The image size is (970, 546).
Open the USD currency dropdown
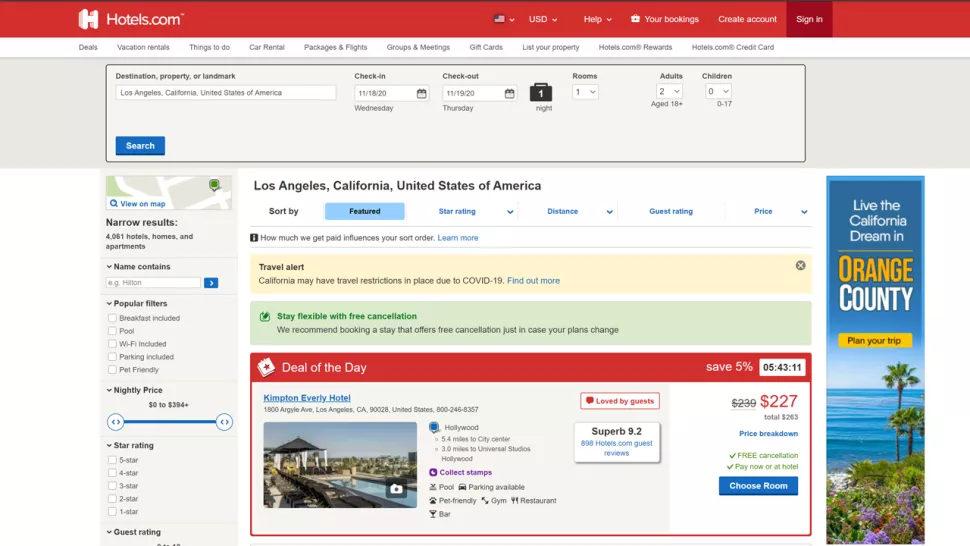click(543, 19)
